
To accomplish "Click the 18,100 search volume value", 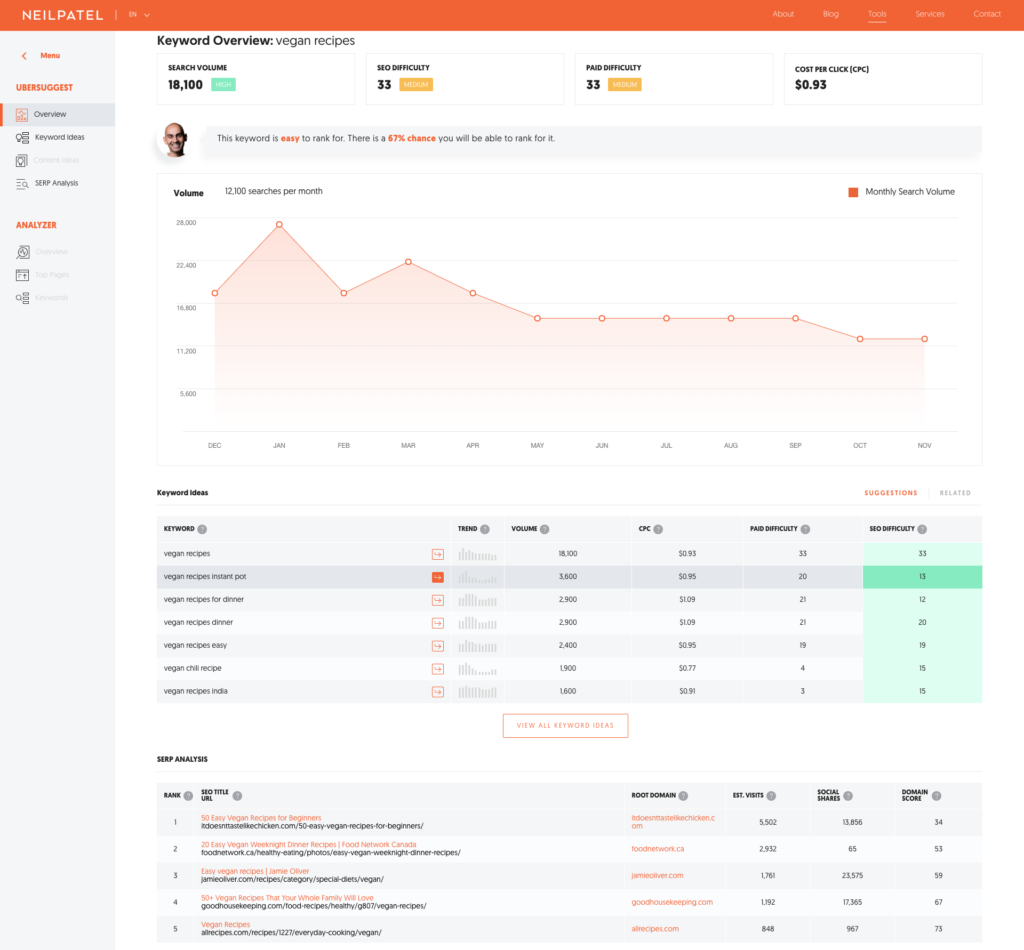I will 185,86.
